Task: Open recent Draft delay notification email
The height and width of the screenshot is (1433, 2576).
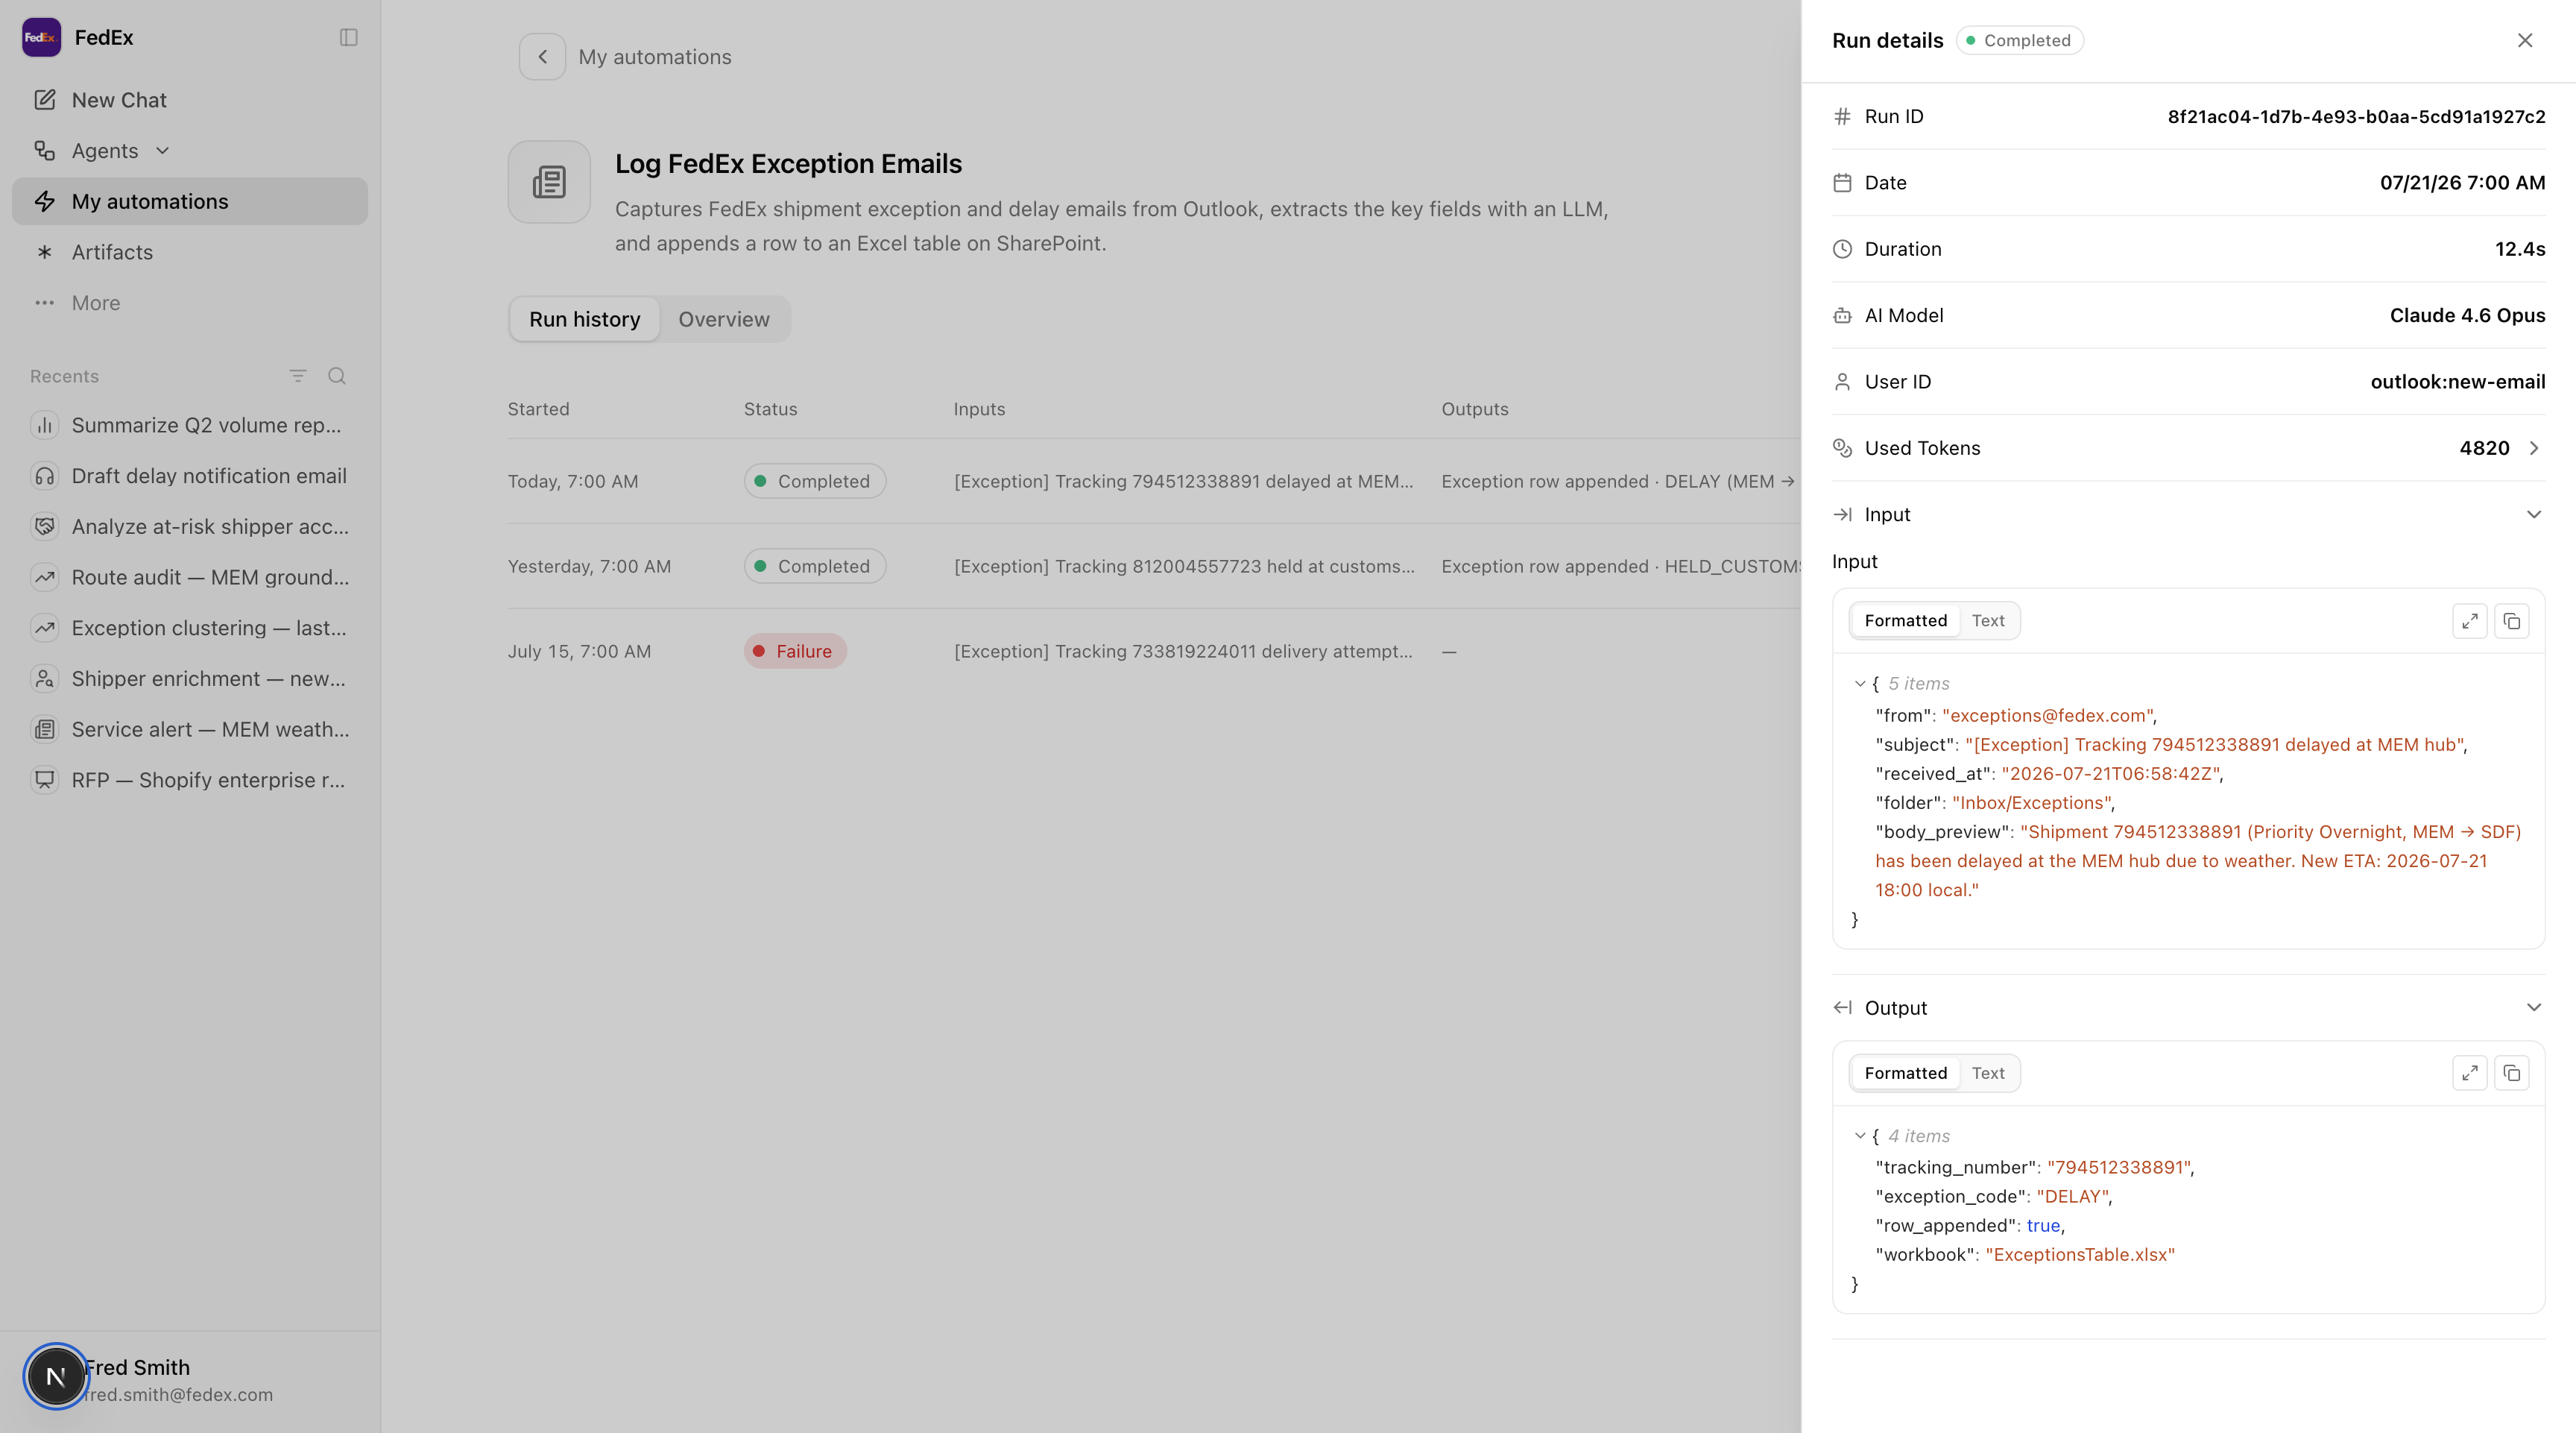Action: click(x=189, y=476)
